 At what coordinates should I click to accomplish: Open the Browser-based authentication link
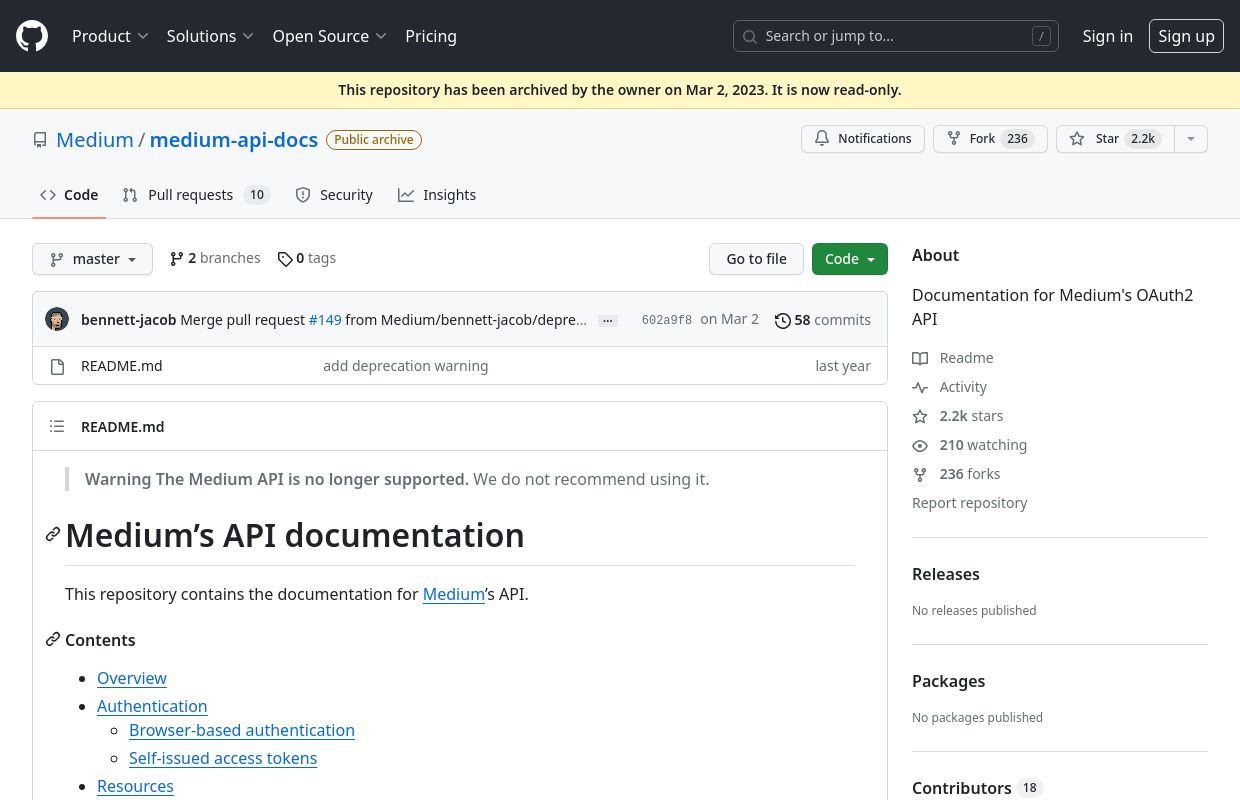[242, 730]
